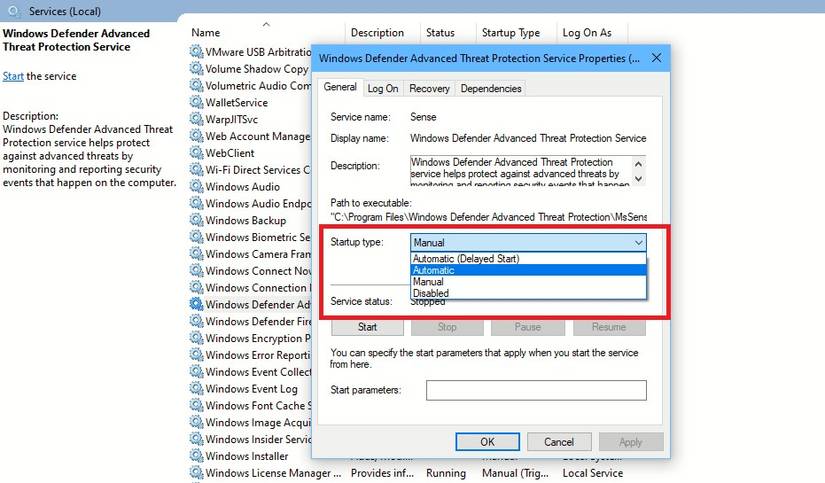The height and width of the screenshot is (483, 825).
Task: Select the Windows Audio row text
Action: pos(243,187)
